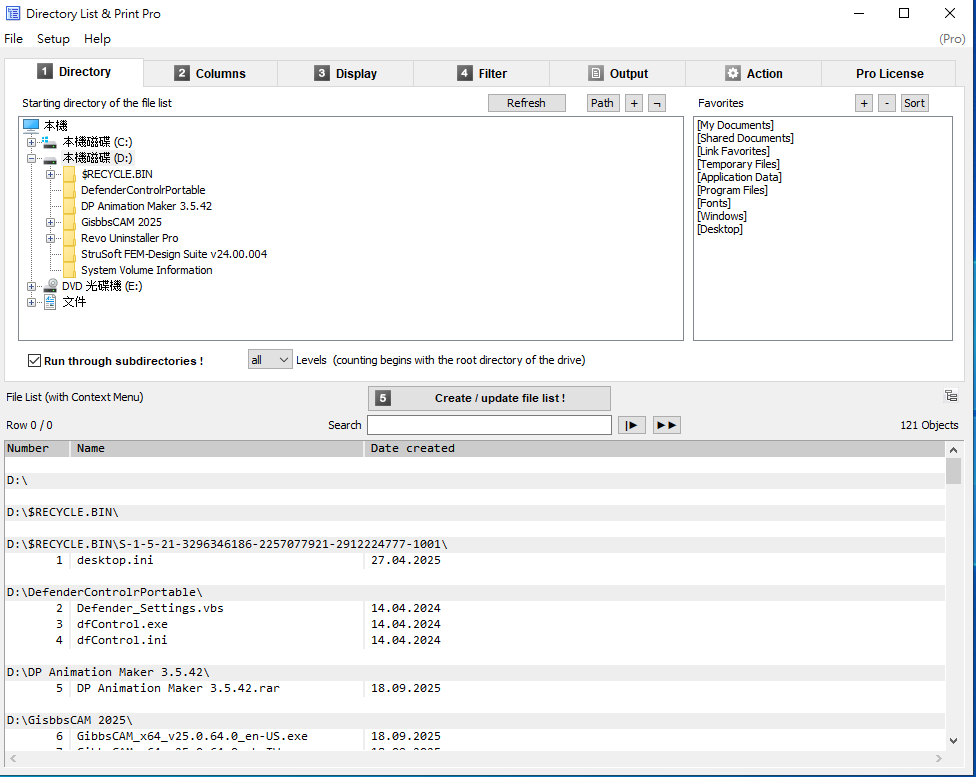Click the tree view icon above object count

950,396
